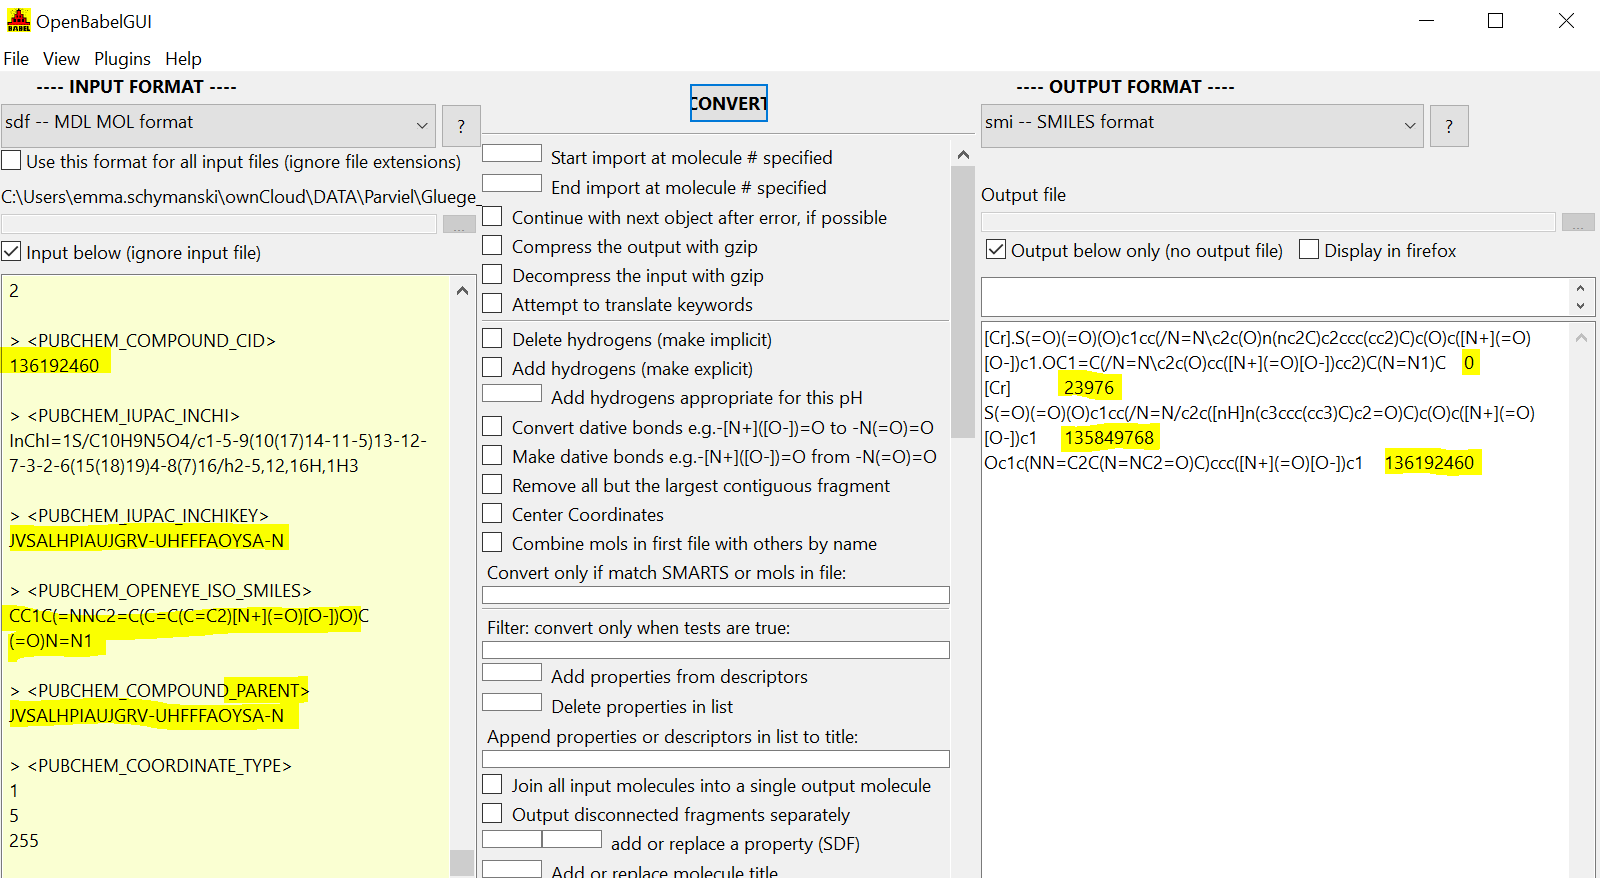Check 'Combine mols in first file with others'
The width and height of the screenshot is (1600, 878).
[x=492, y=542]
